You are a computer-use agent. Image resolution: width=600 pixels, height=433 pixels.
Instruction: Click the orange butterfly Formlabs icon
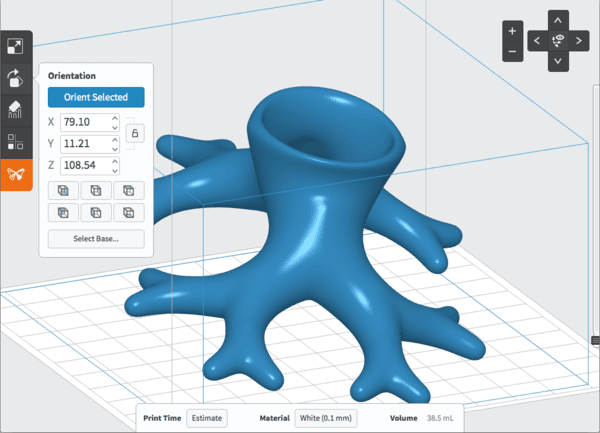pos(16,174)
